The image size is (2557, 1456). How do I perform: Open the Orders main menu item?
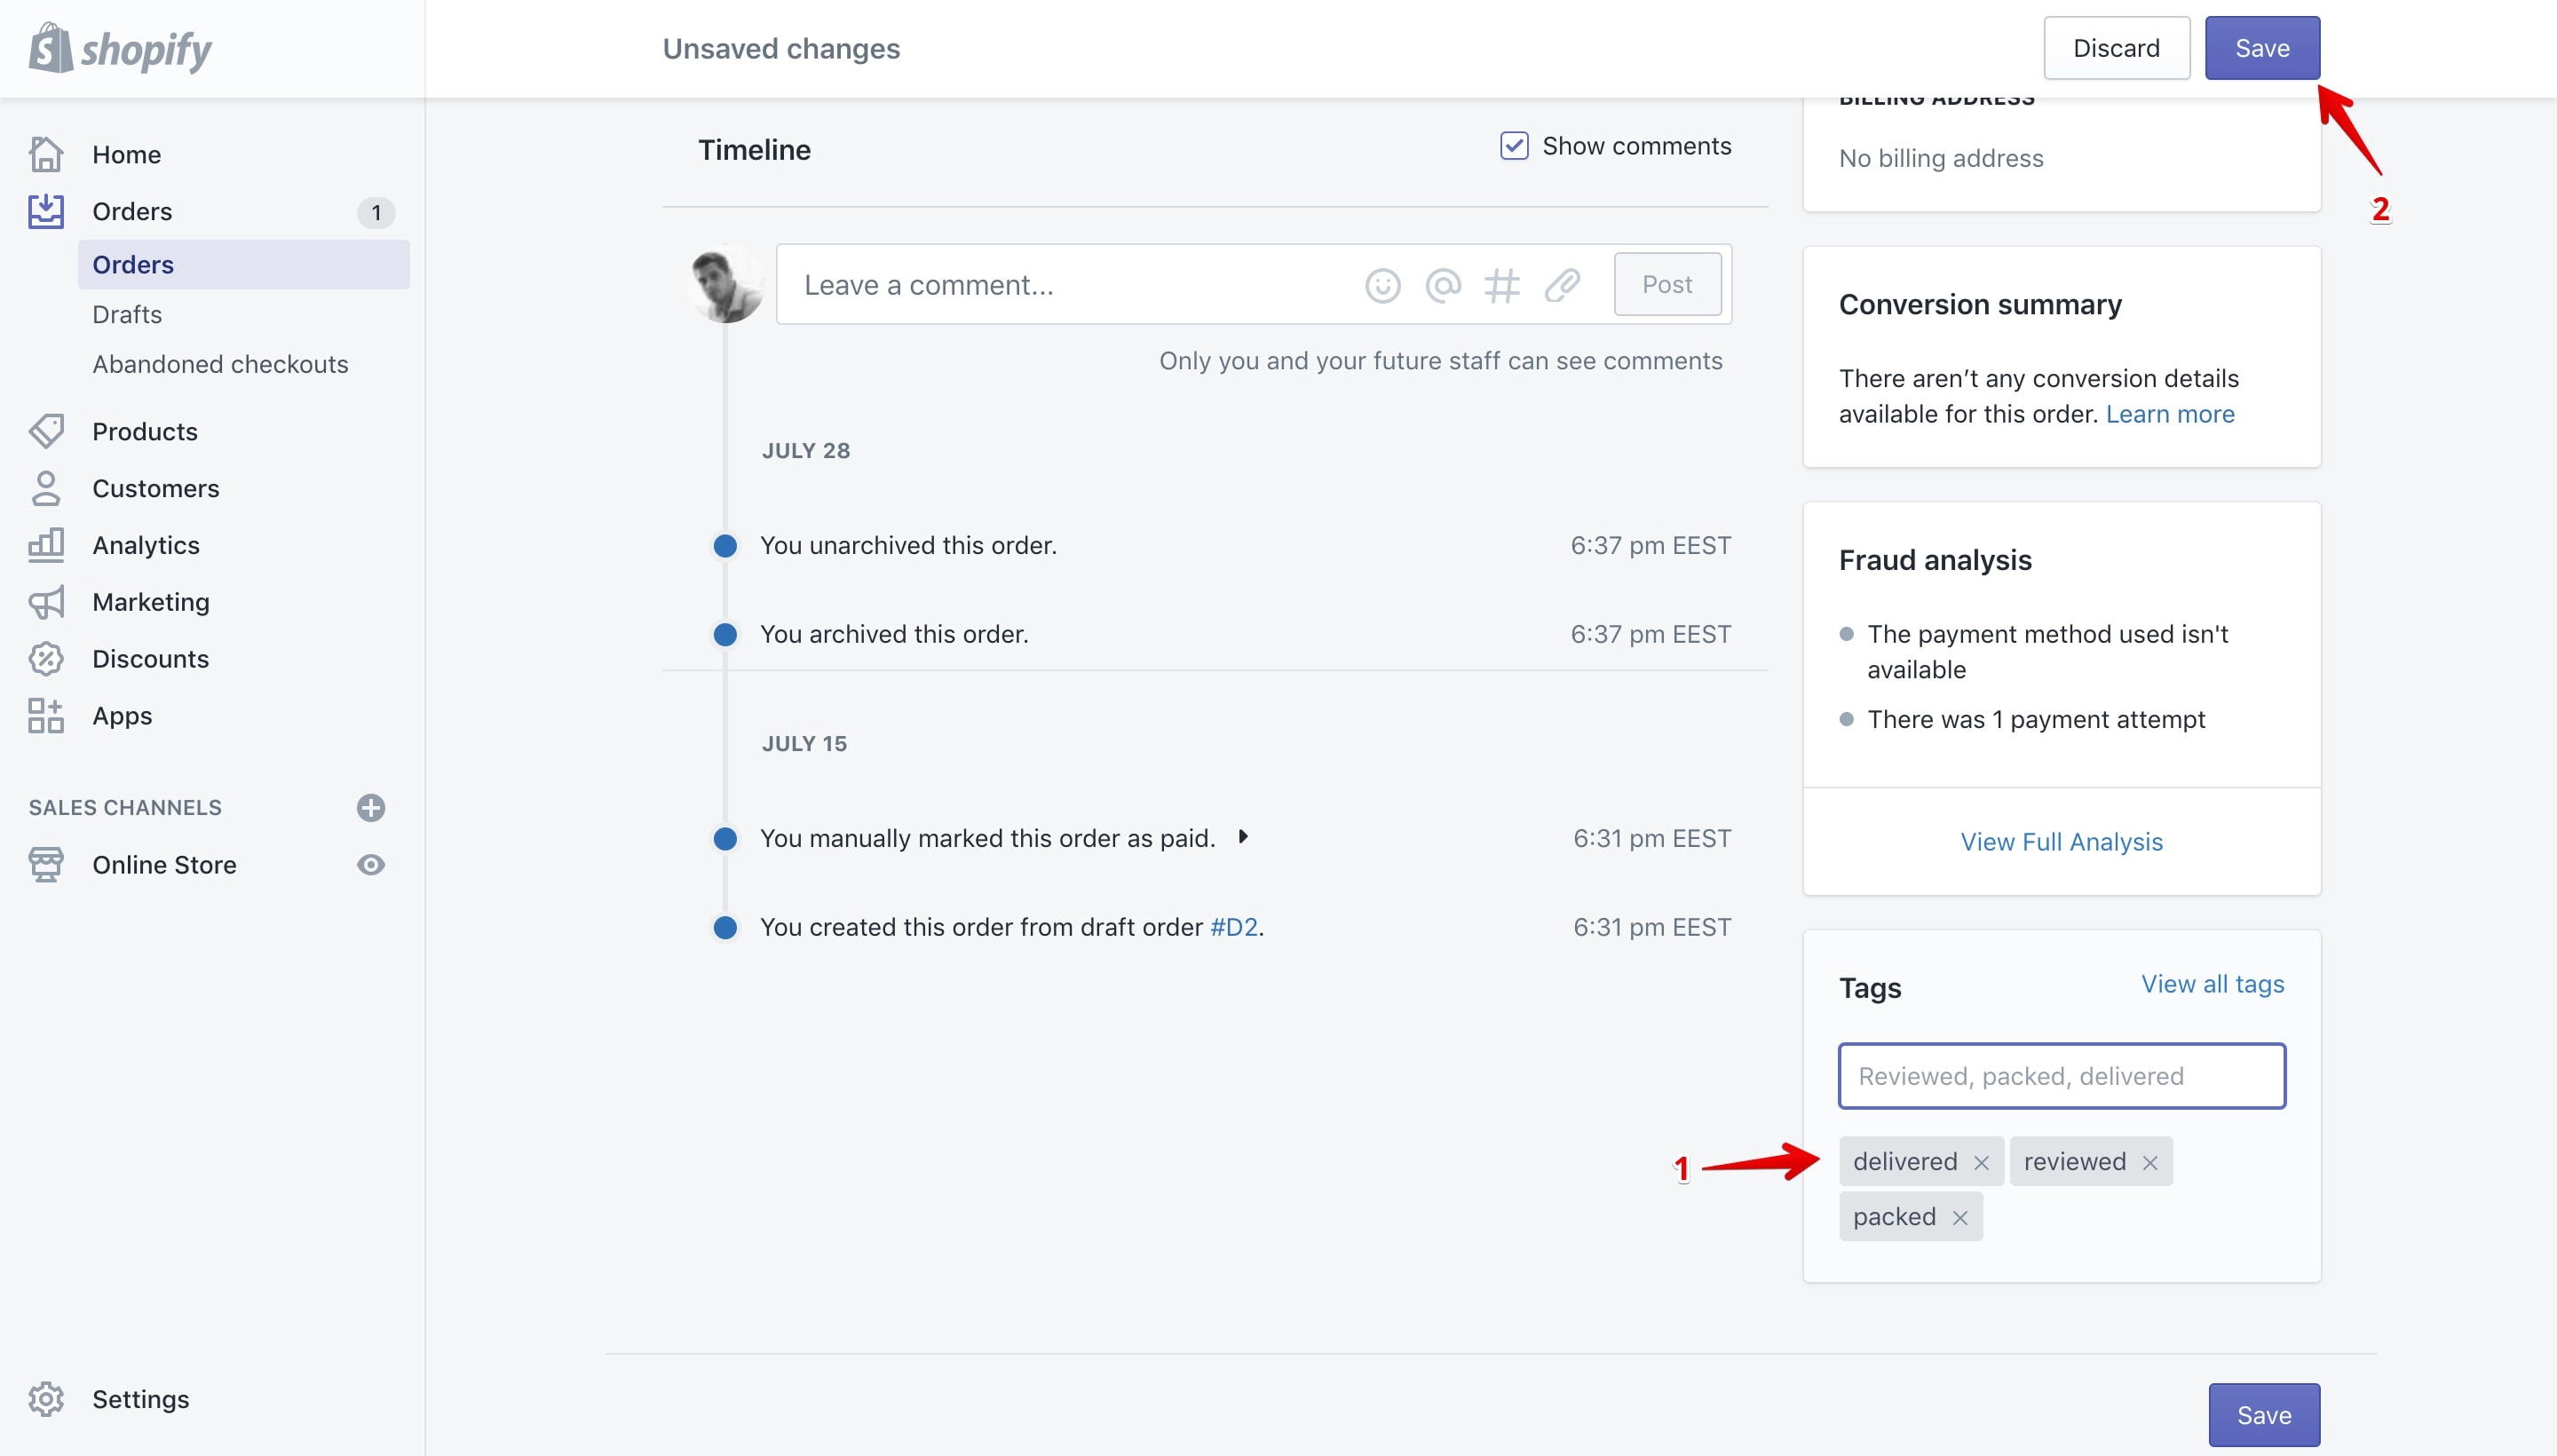point(132,211)
